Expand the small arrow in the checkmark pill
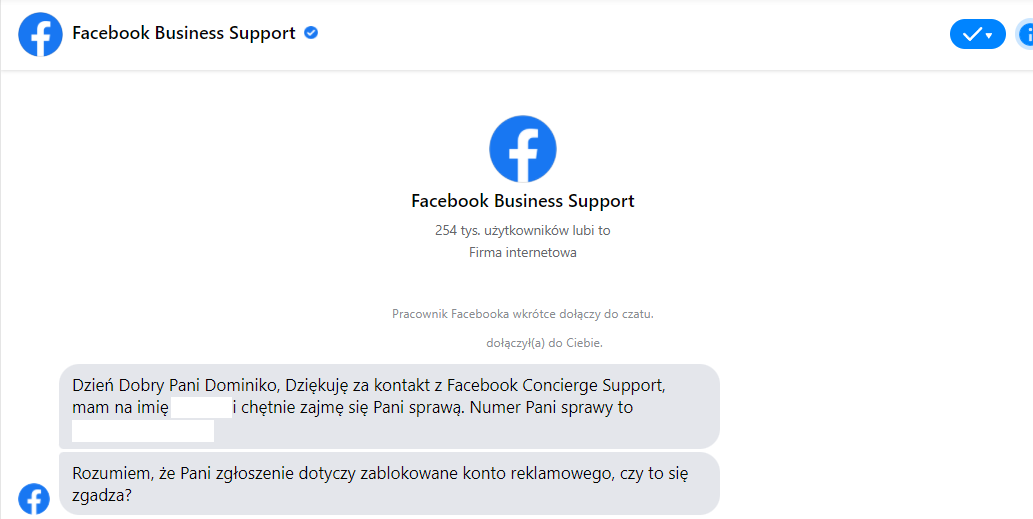The height and width of the screenshot is (519, 1033). pos(989,36)
